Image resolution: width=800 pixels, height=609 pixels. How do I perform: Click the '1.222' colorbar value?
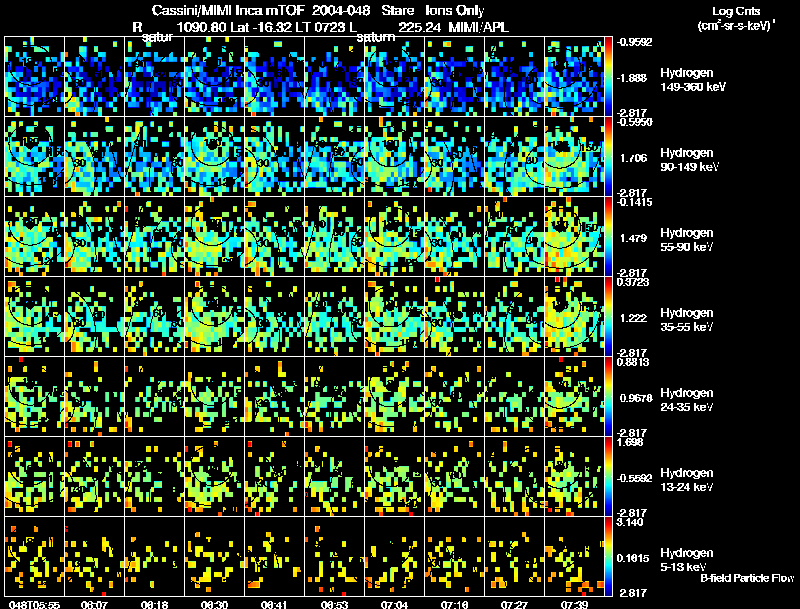click(633, 318)
